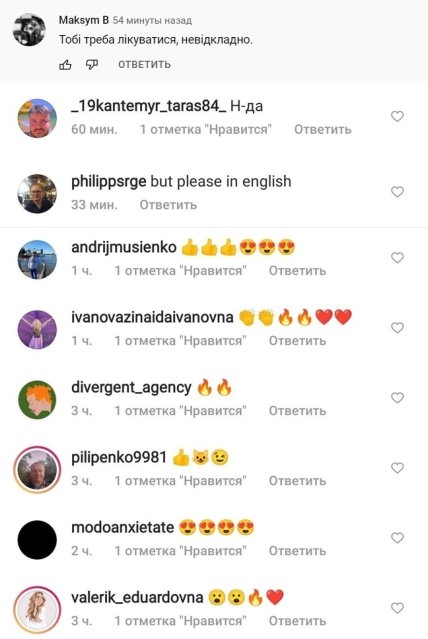Dislike Maksym B's comment with thumbs down
The image size is (428, 639).
(x=92, y=64)
